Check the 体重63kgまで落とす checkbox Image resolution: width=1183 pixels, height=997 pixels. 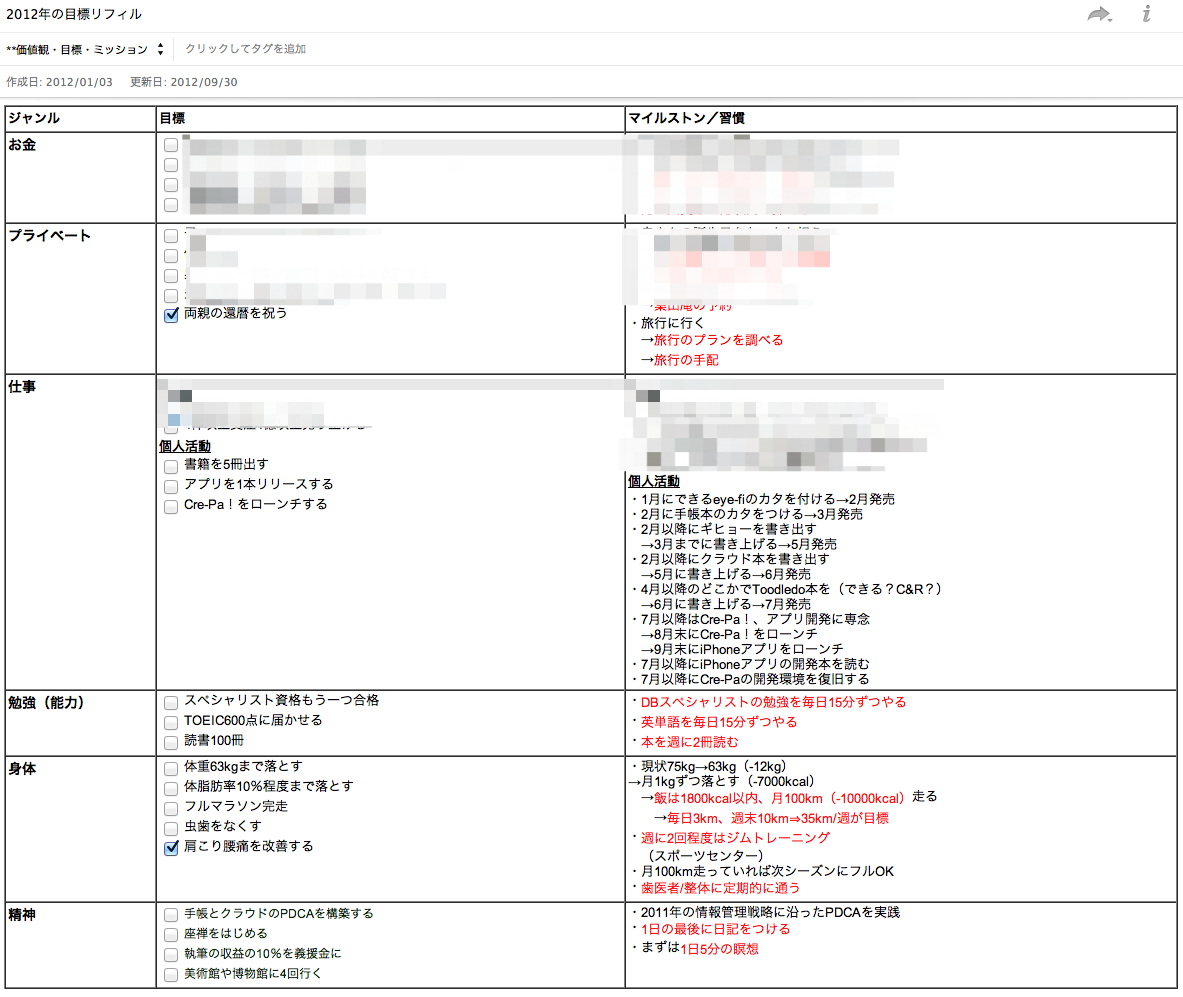[171, 768]
